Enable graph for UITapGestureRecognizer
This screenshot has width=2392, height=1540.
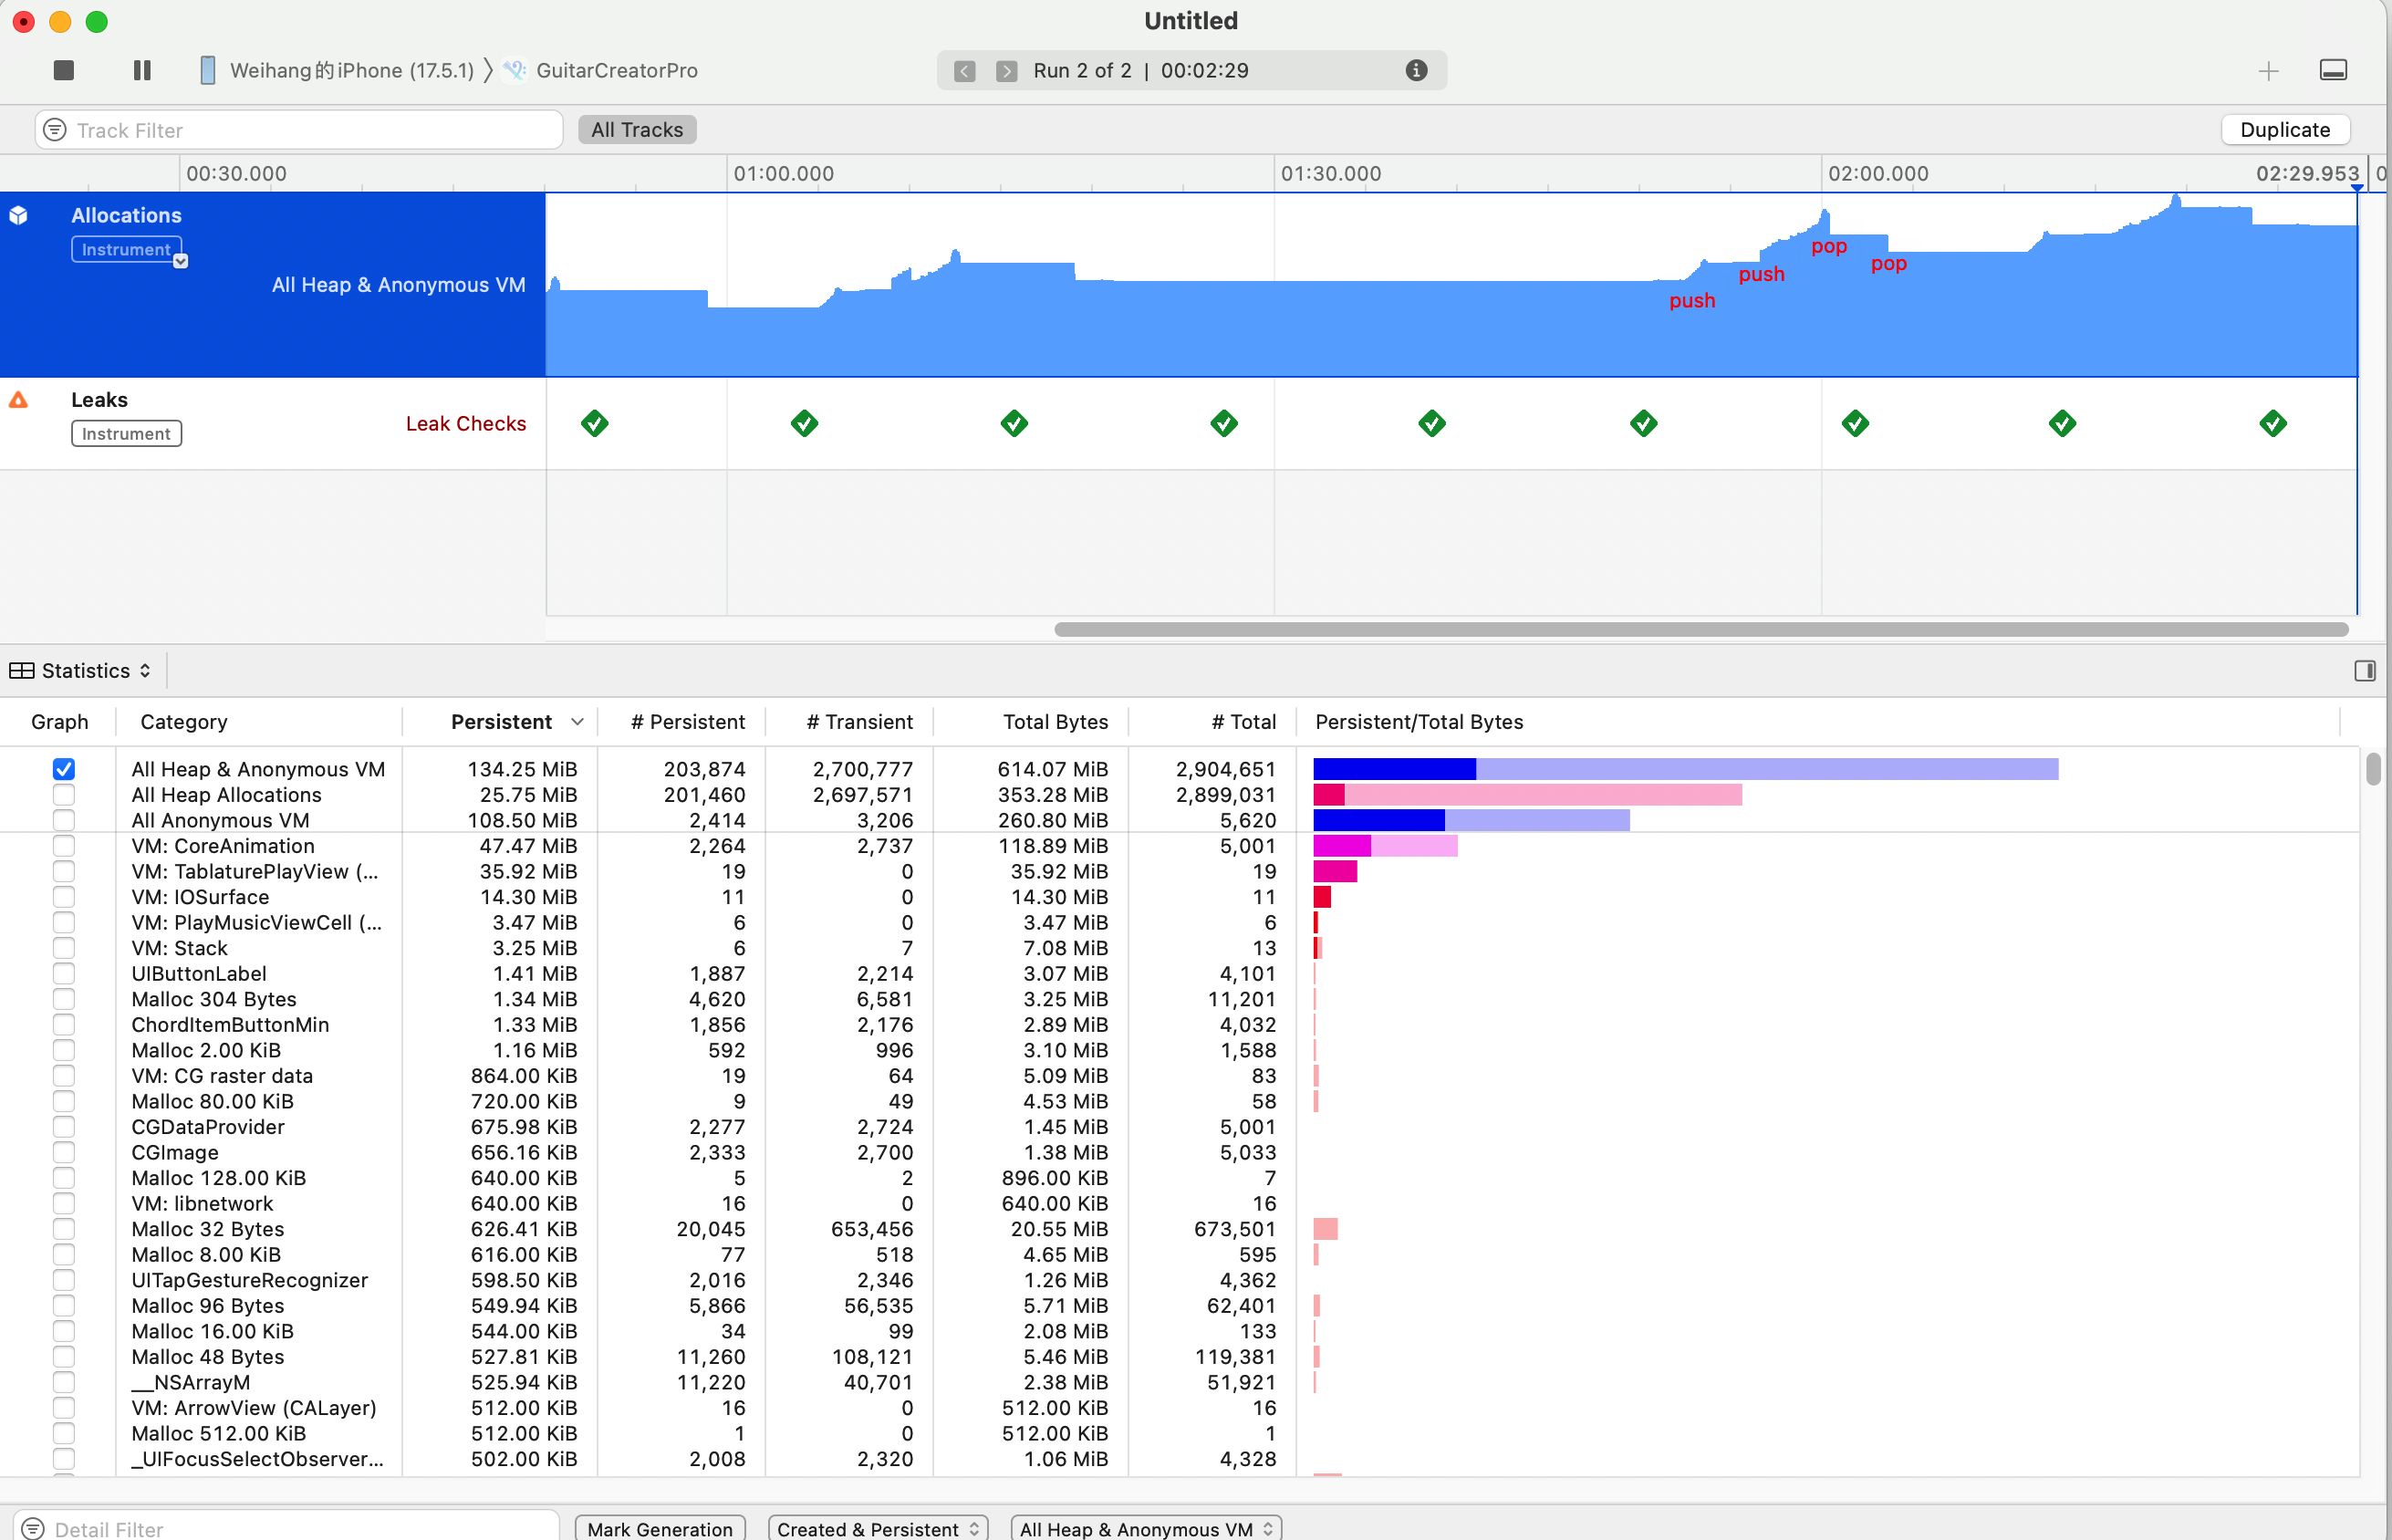tap(63, 1280)
